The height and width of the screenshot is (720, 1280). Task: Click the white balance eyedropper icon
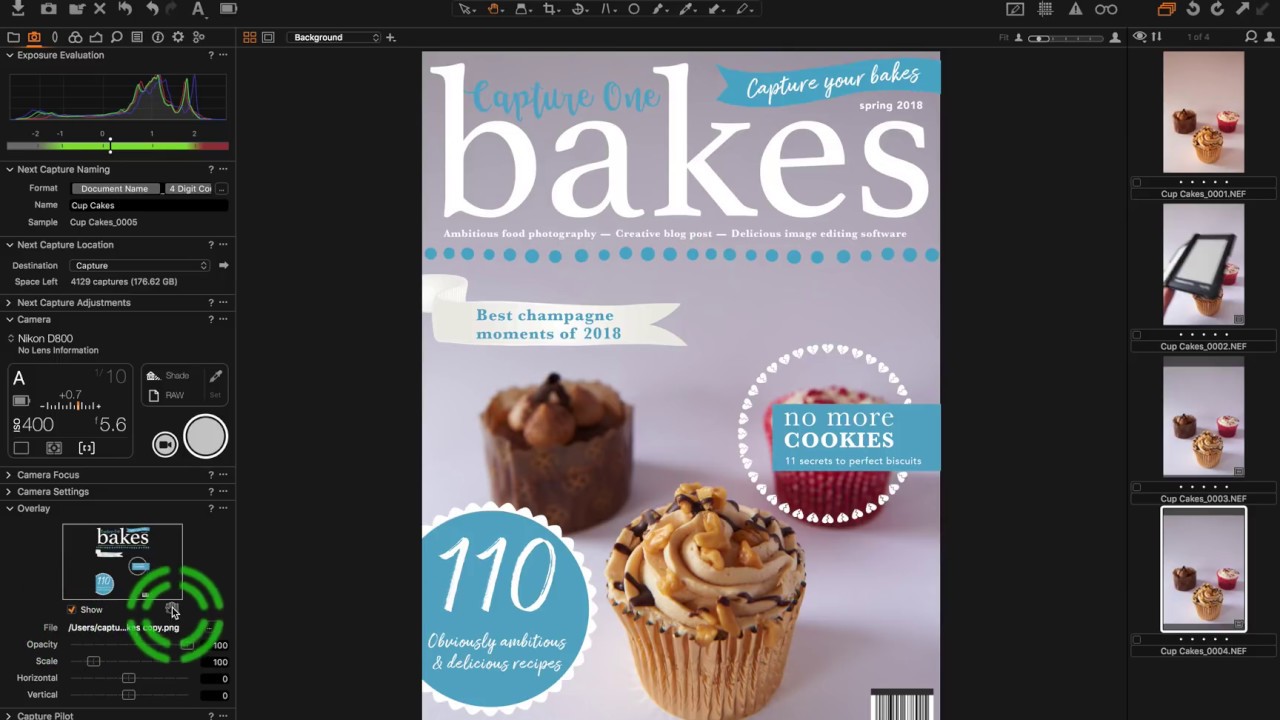(215, 376)
